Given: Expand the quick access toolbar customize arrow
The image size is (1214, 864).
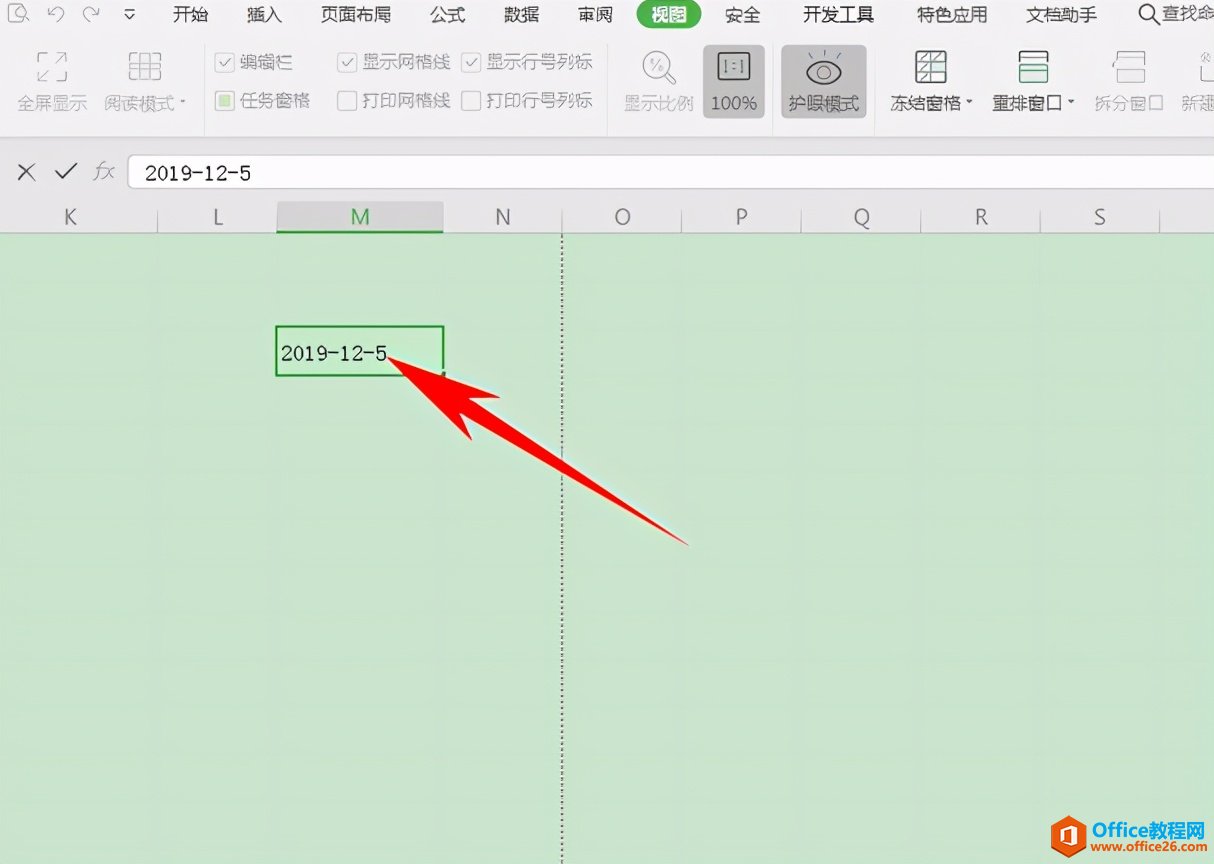Looking at the screenshot, I should 130,15.
